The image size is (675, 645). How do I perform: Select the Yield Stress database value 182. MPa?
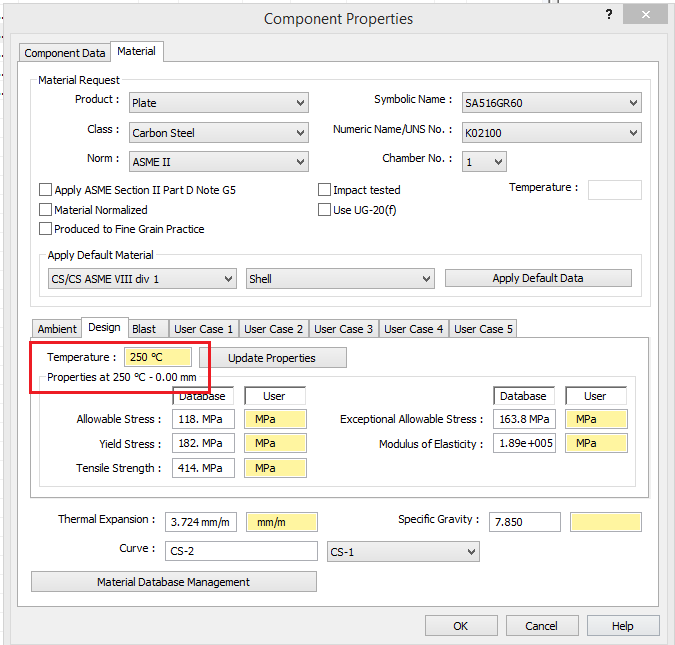(203, 443)
